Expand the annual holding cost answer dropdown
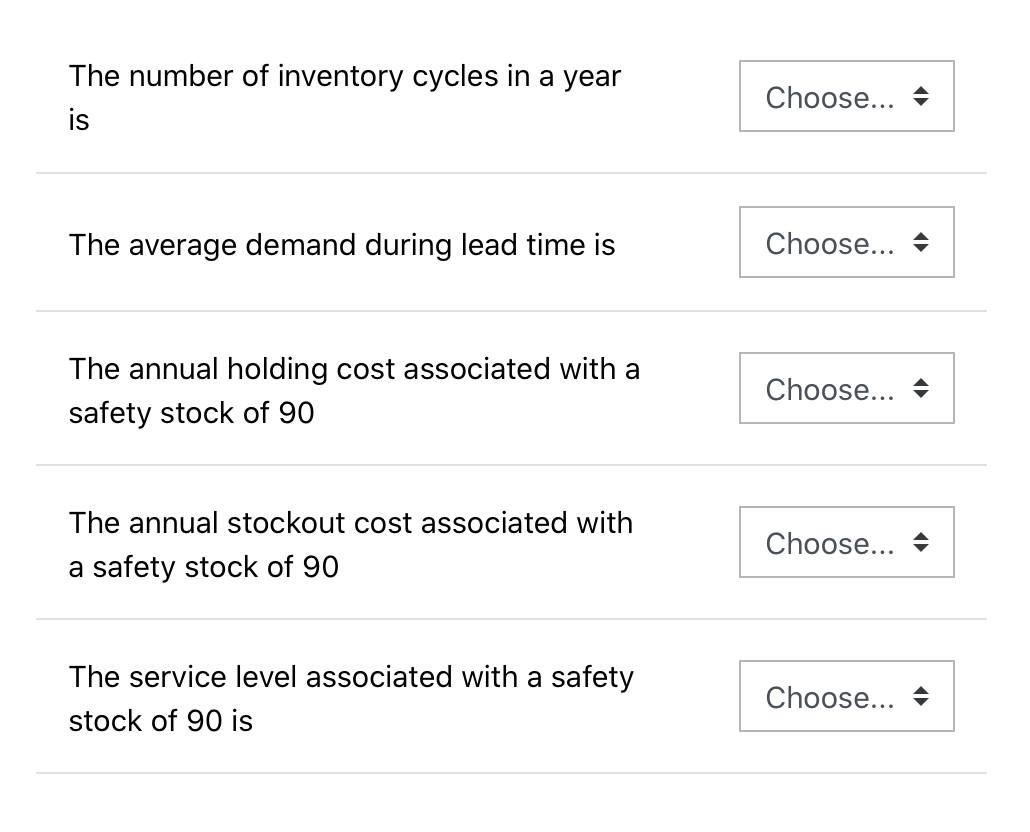This screenshot has width=1030, height=832. click(x=846, y=389)
